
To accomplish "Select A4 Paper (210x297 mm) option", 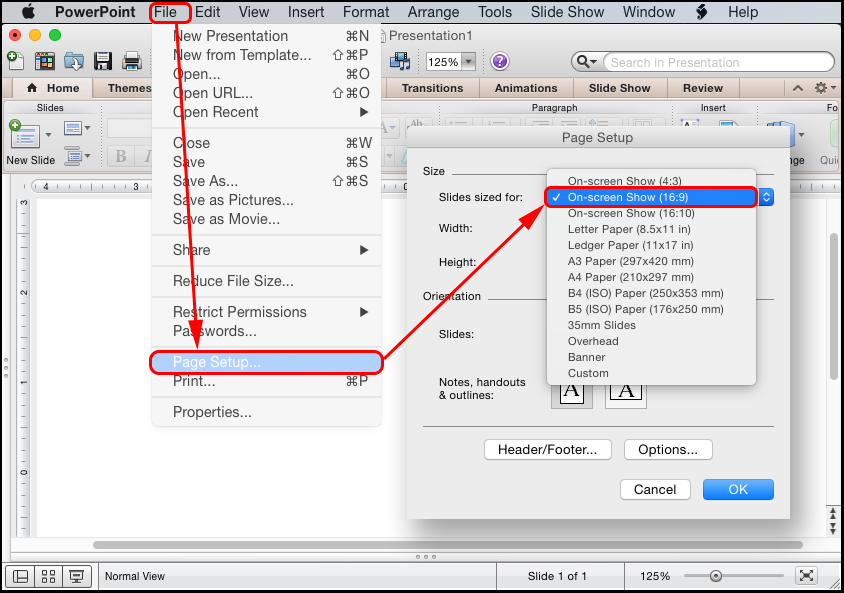I will point(630,277).
